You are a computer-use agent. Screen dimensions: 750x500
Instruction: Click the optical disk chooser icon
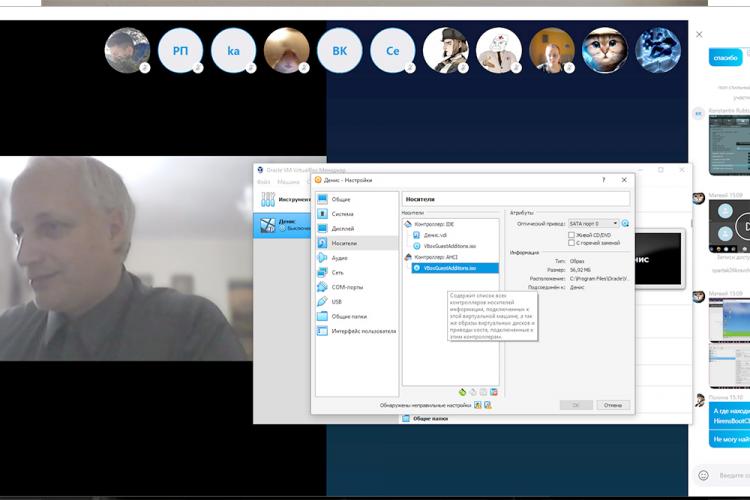click(626, 224)
